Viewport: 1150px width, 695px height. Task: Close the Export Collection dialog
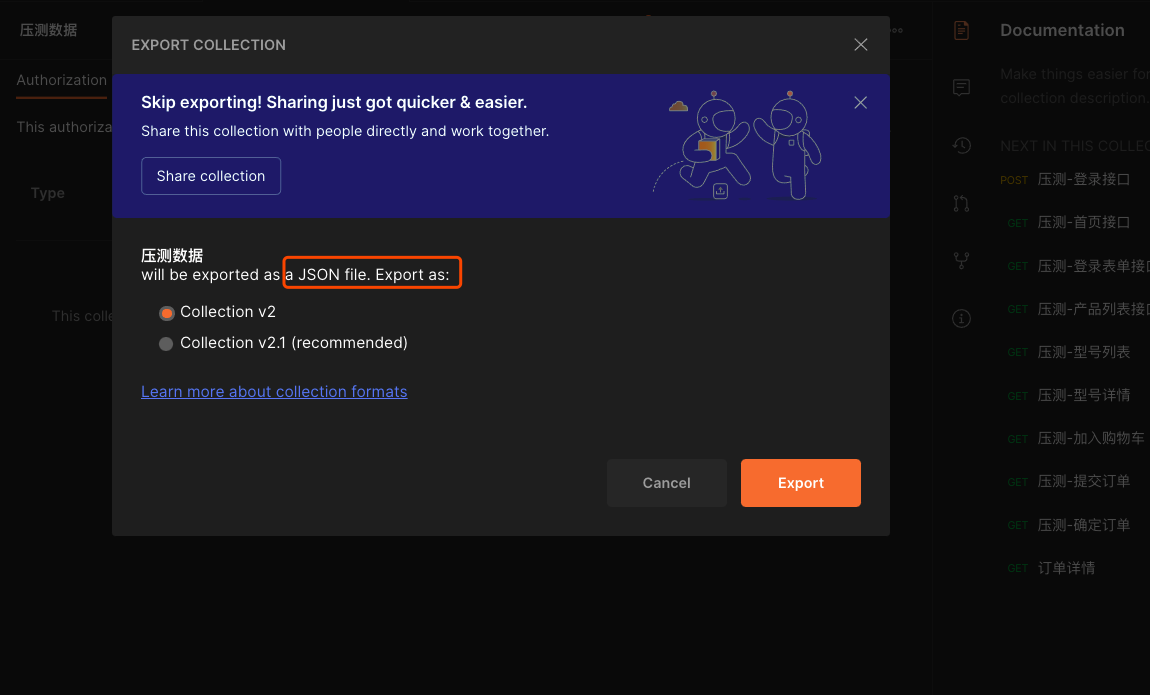coord(860,45)
